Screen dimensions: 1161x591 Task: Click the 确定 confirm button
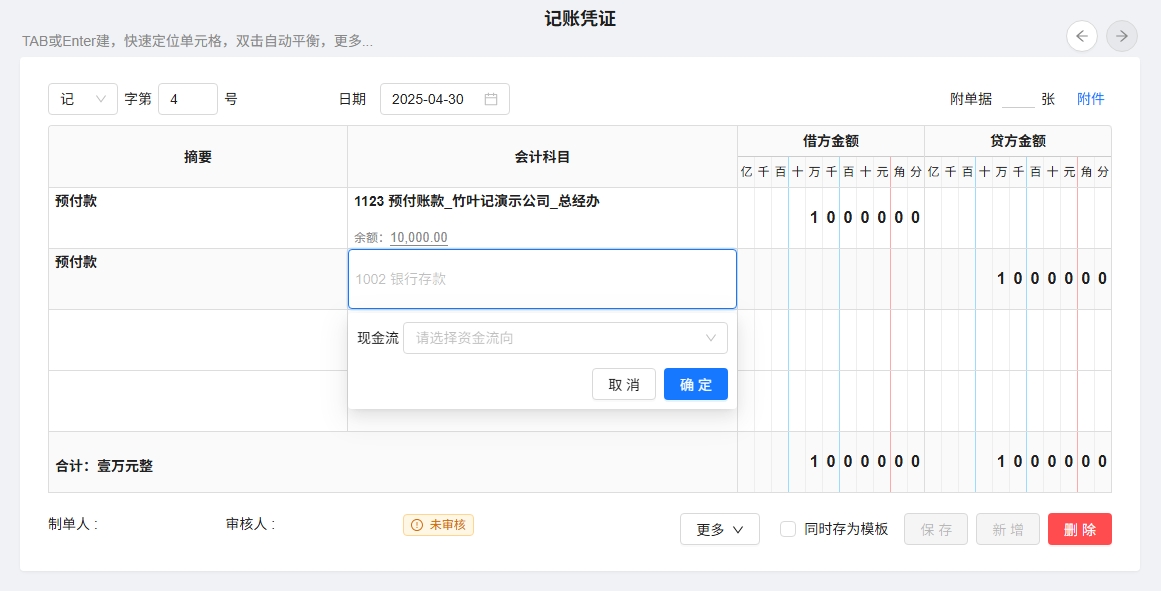(x=695, y=385)
